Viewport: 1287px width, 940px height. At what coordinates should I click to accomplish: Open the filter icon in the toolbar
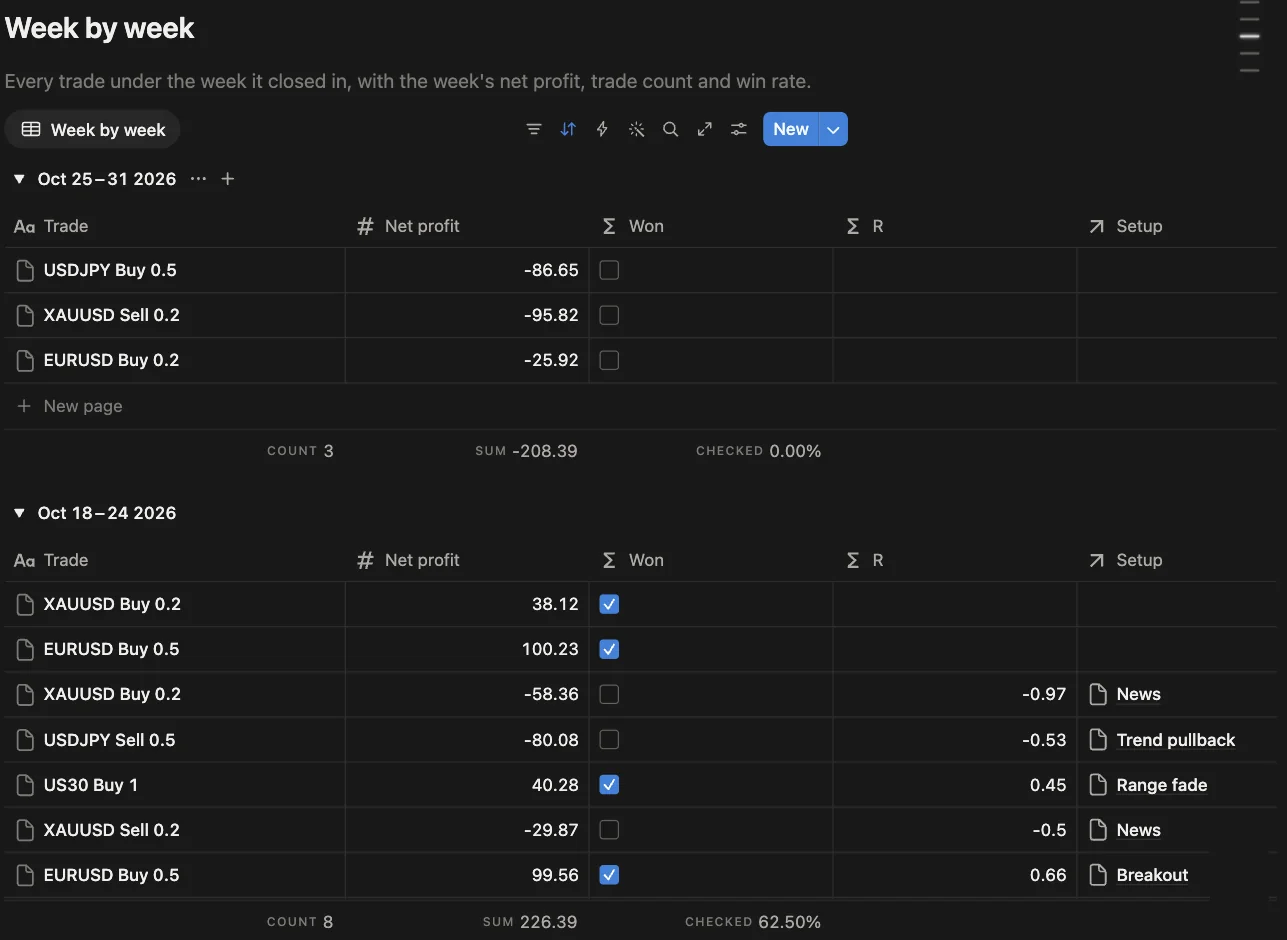(x=534, y=129)
